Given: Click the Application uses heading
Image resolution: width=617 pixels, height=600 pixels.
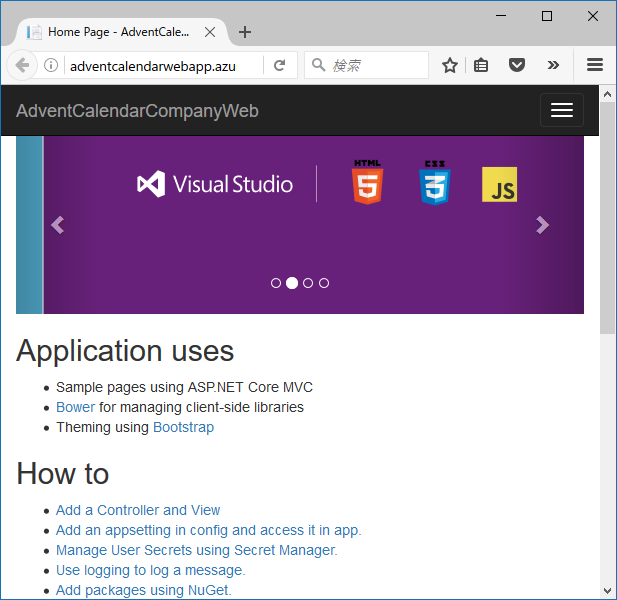Looking at the screenshot, I should [125, 351].
